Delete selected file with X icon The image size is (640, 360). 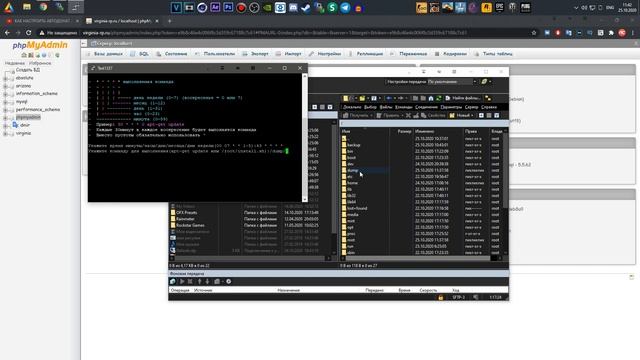pyautogui.click(x=408, y=116)
